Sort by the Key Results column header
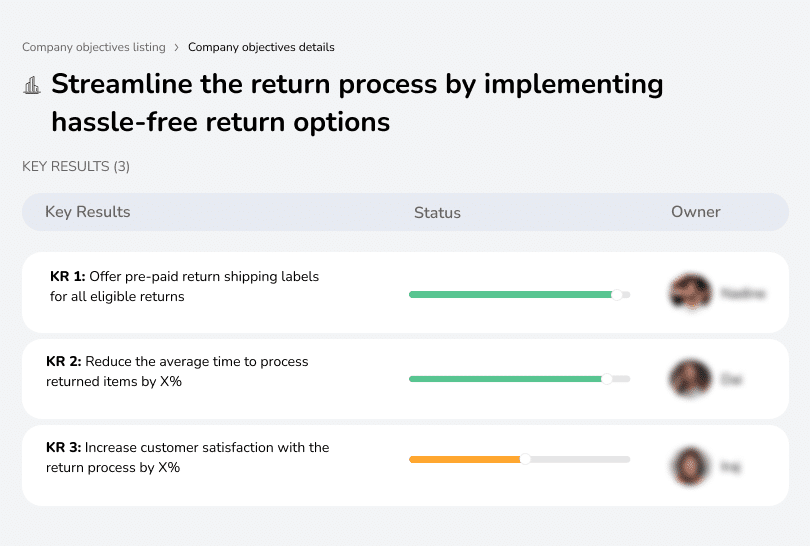This screenshot has width=810, height=546. coord(87,212)
